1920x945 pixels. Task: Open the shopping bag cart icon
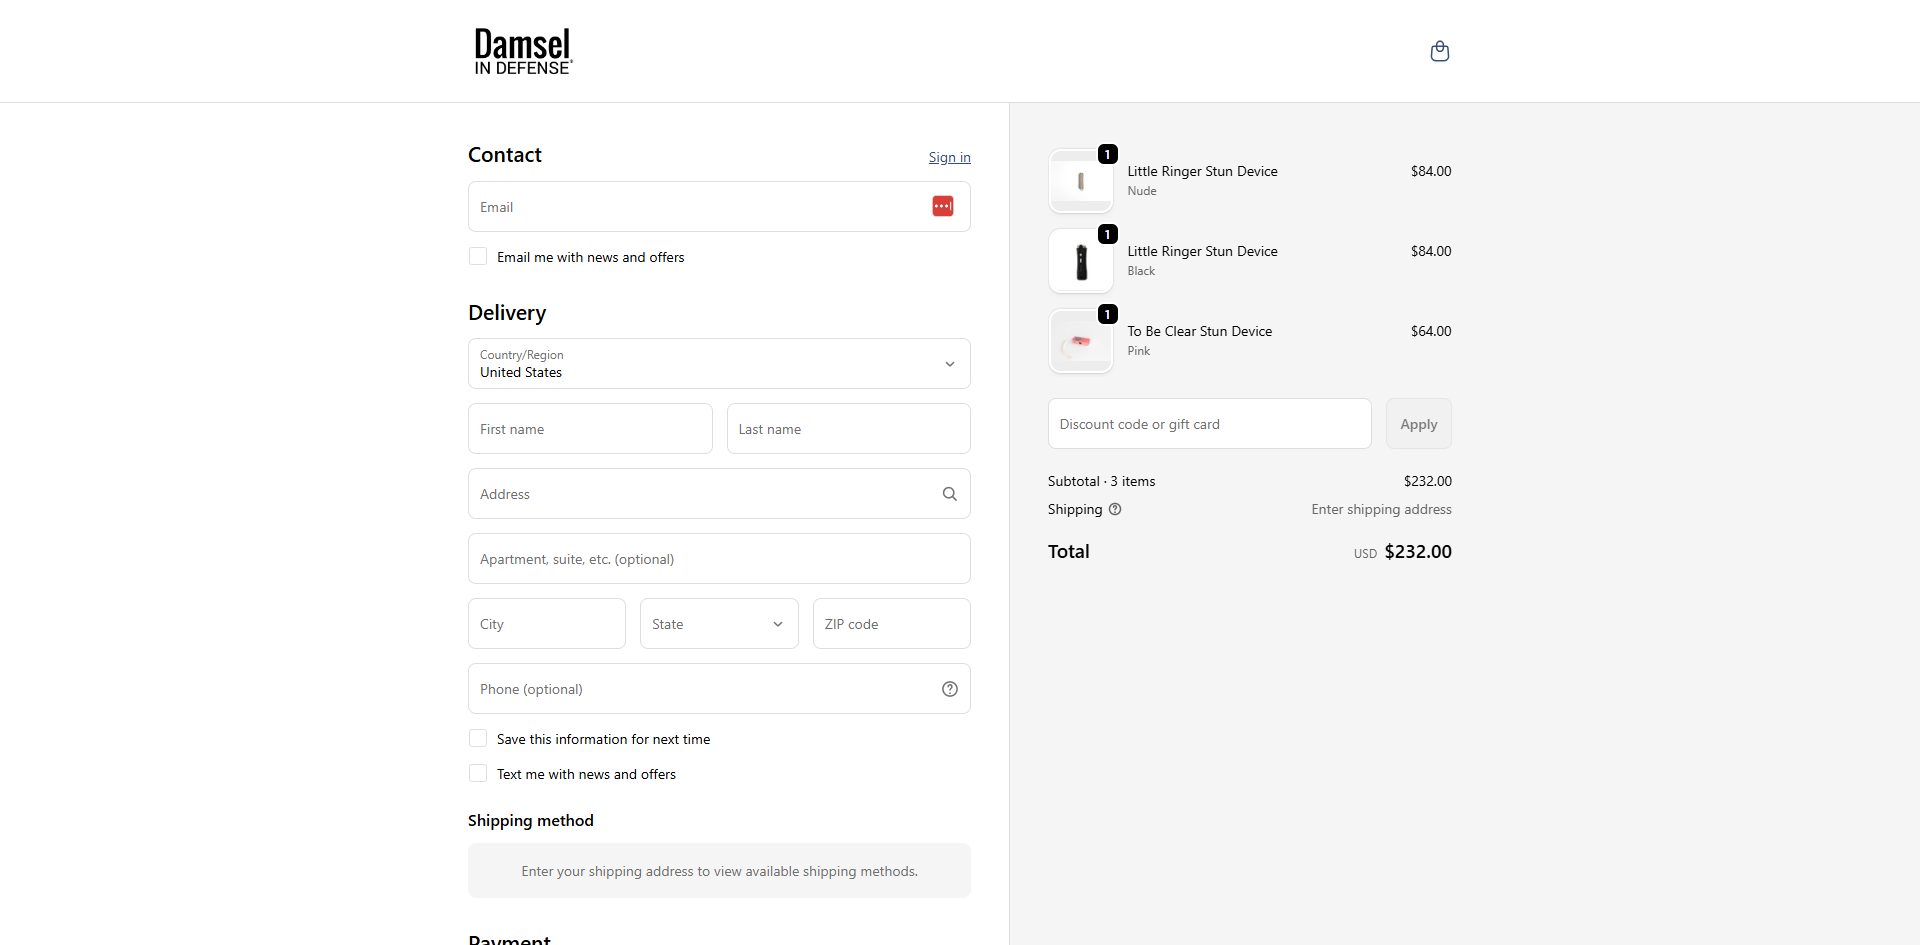coord(1439,51)
